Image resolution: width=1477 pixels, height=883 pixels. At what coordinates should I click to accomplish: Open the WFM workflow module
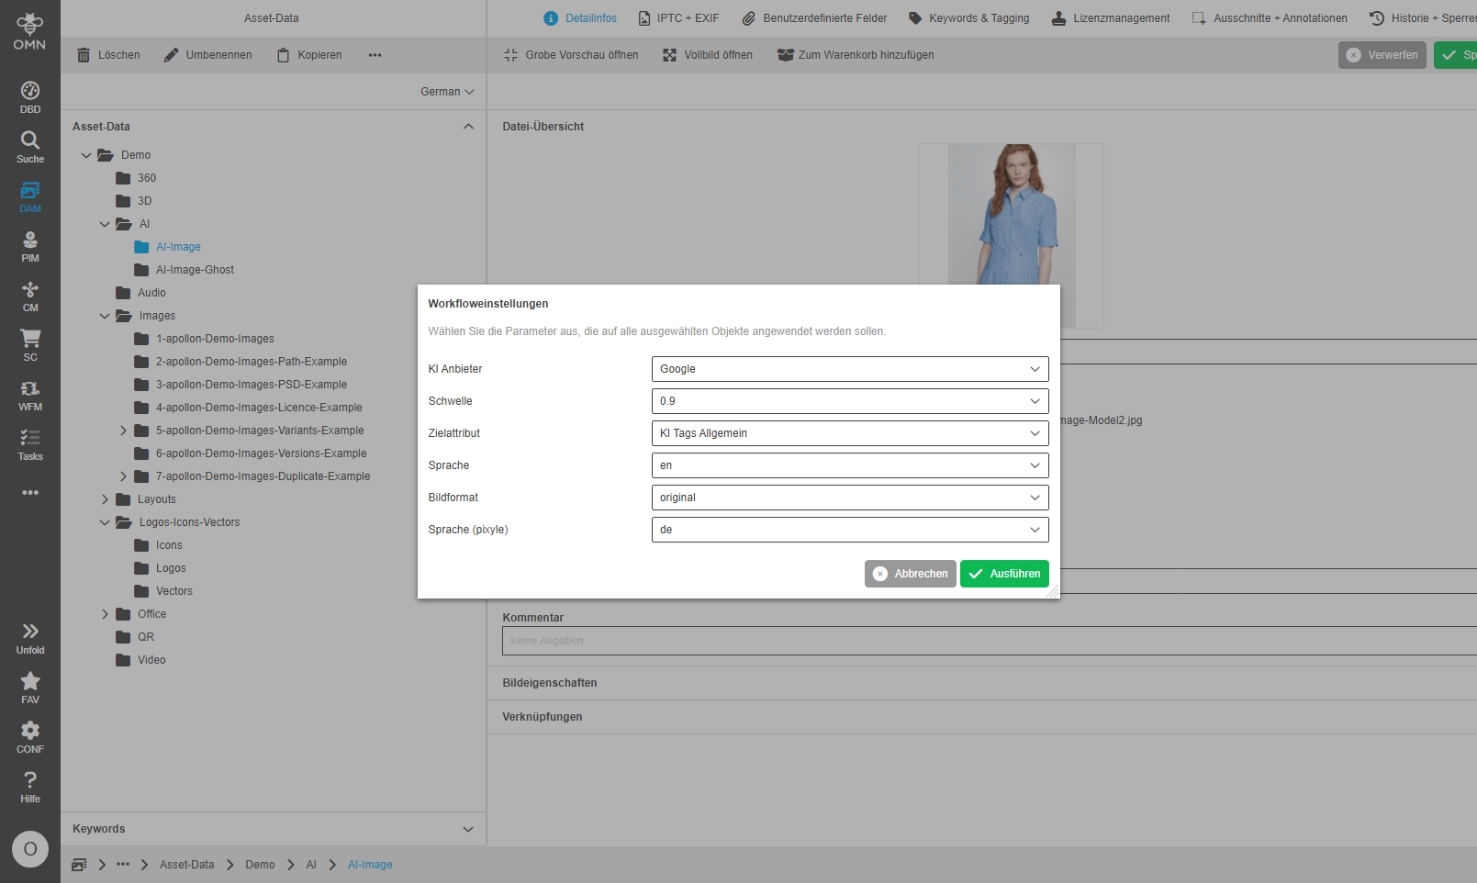tap(30, 395)
